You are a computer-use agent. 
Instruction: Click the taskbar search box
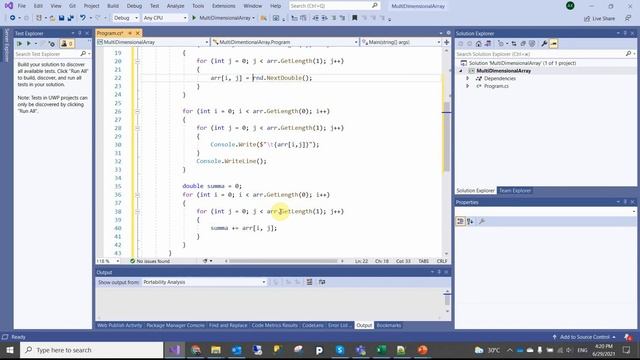[92, 350]
